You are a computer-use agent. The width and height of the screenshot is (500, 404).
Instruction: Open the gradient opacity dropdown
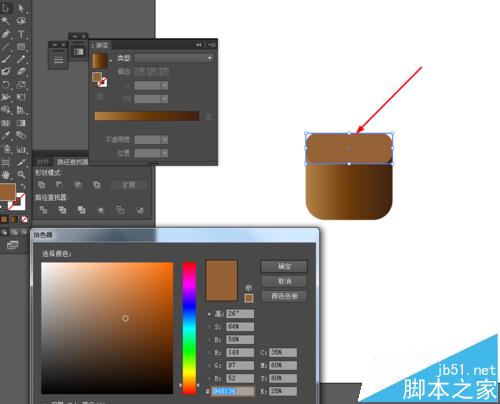(x=164, y=139)
